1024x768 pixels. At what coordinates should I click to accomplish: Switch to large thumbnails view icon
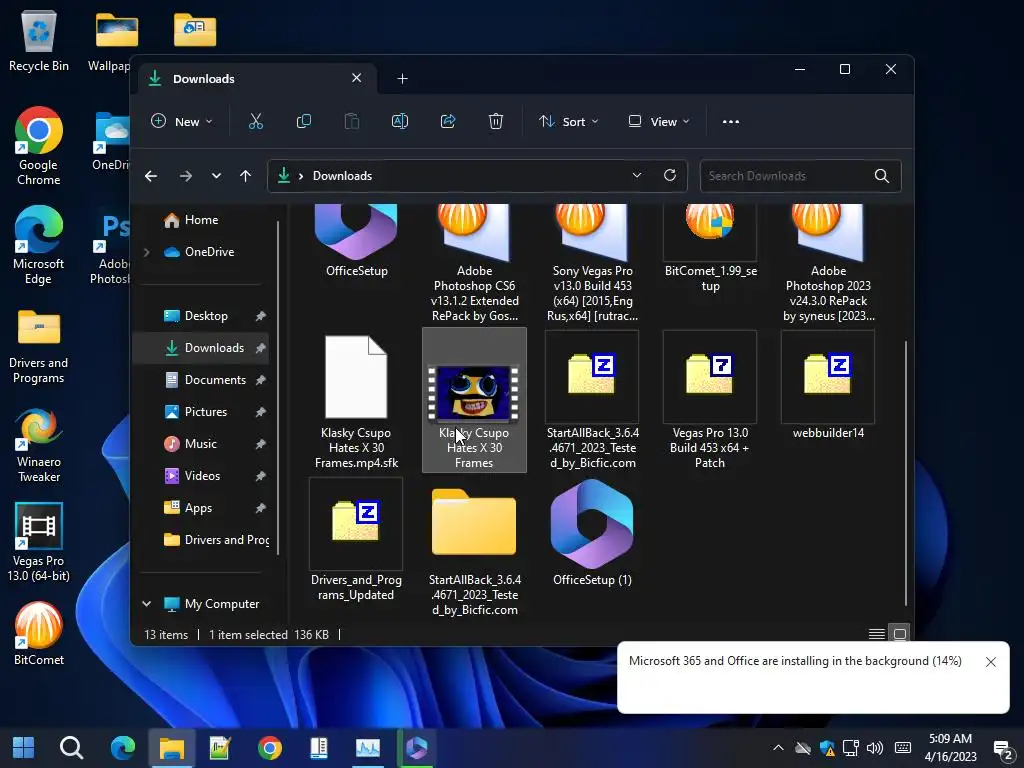(900, 633)
